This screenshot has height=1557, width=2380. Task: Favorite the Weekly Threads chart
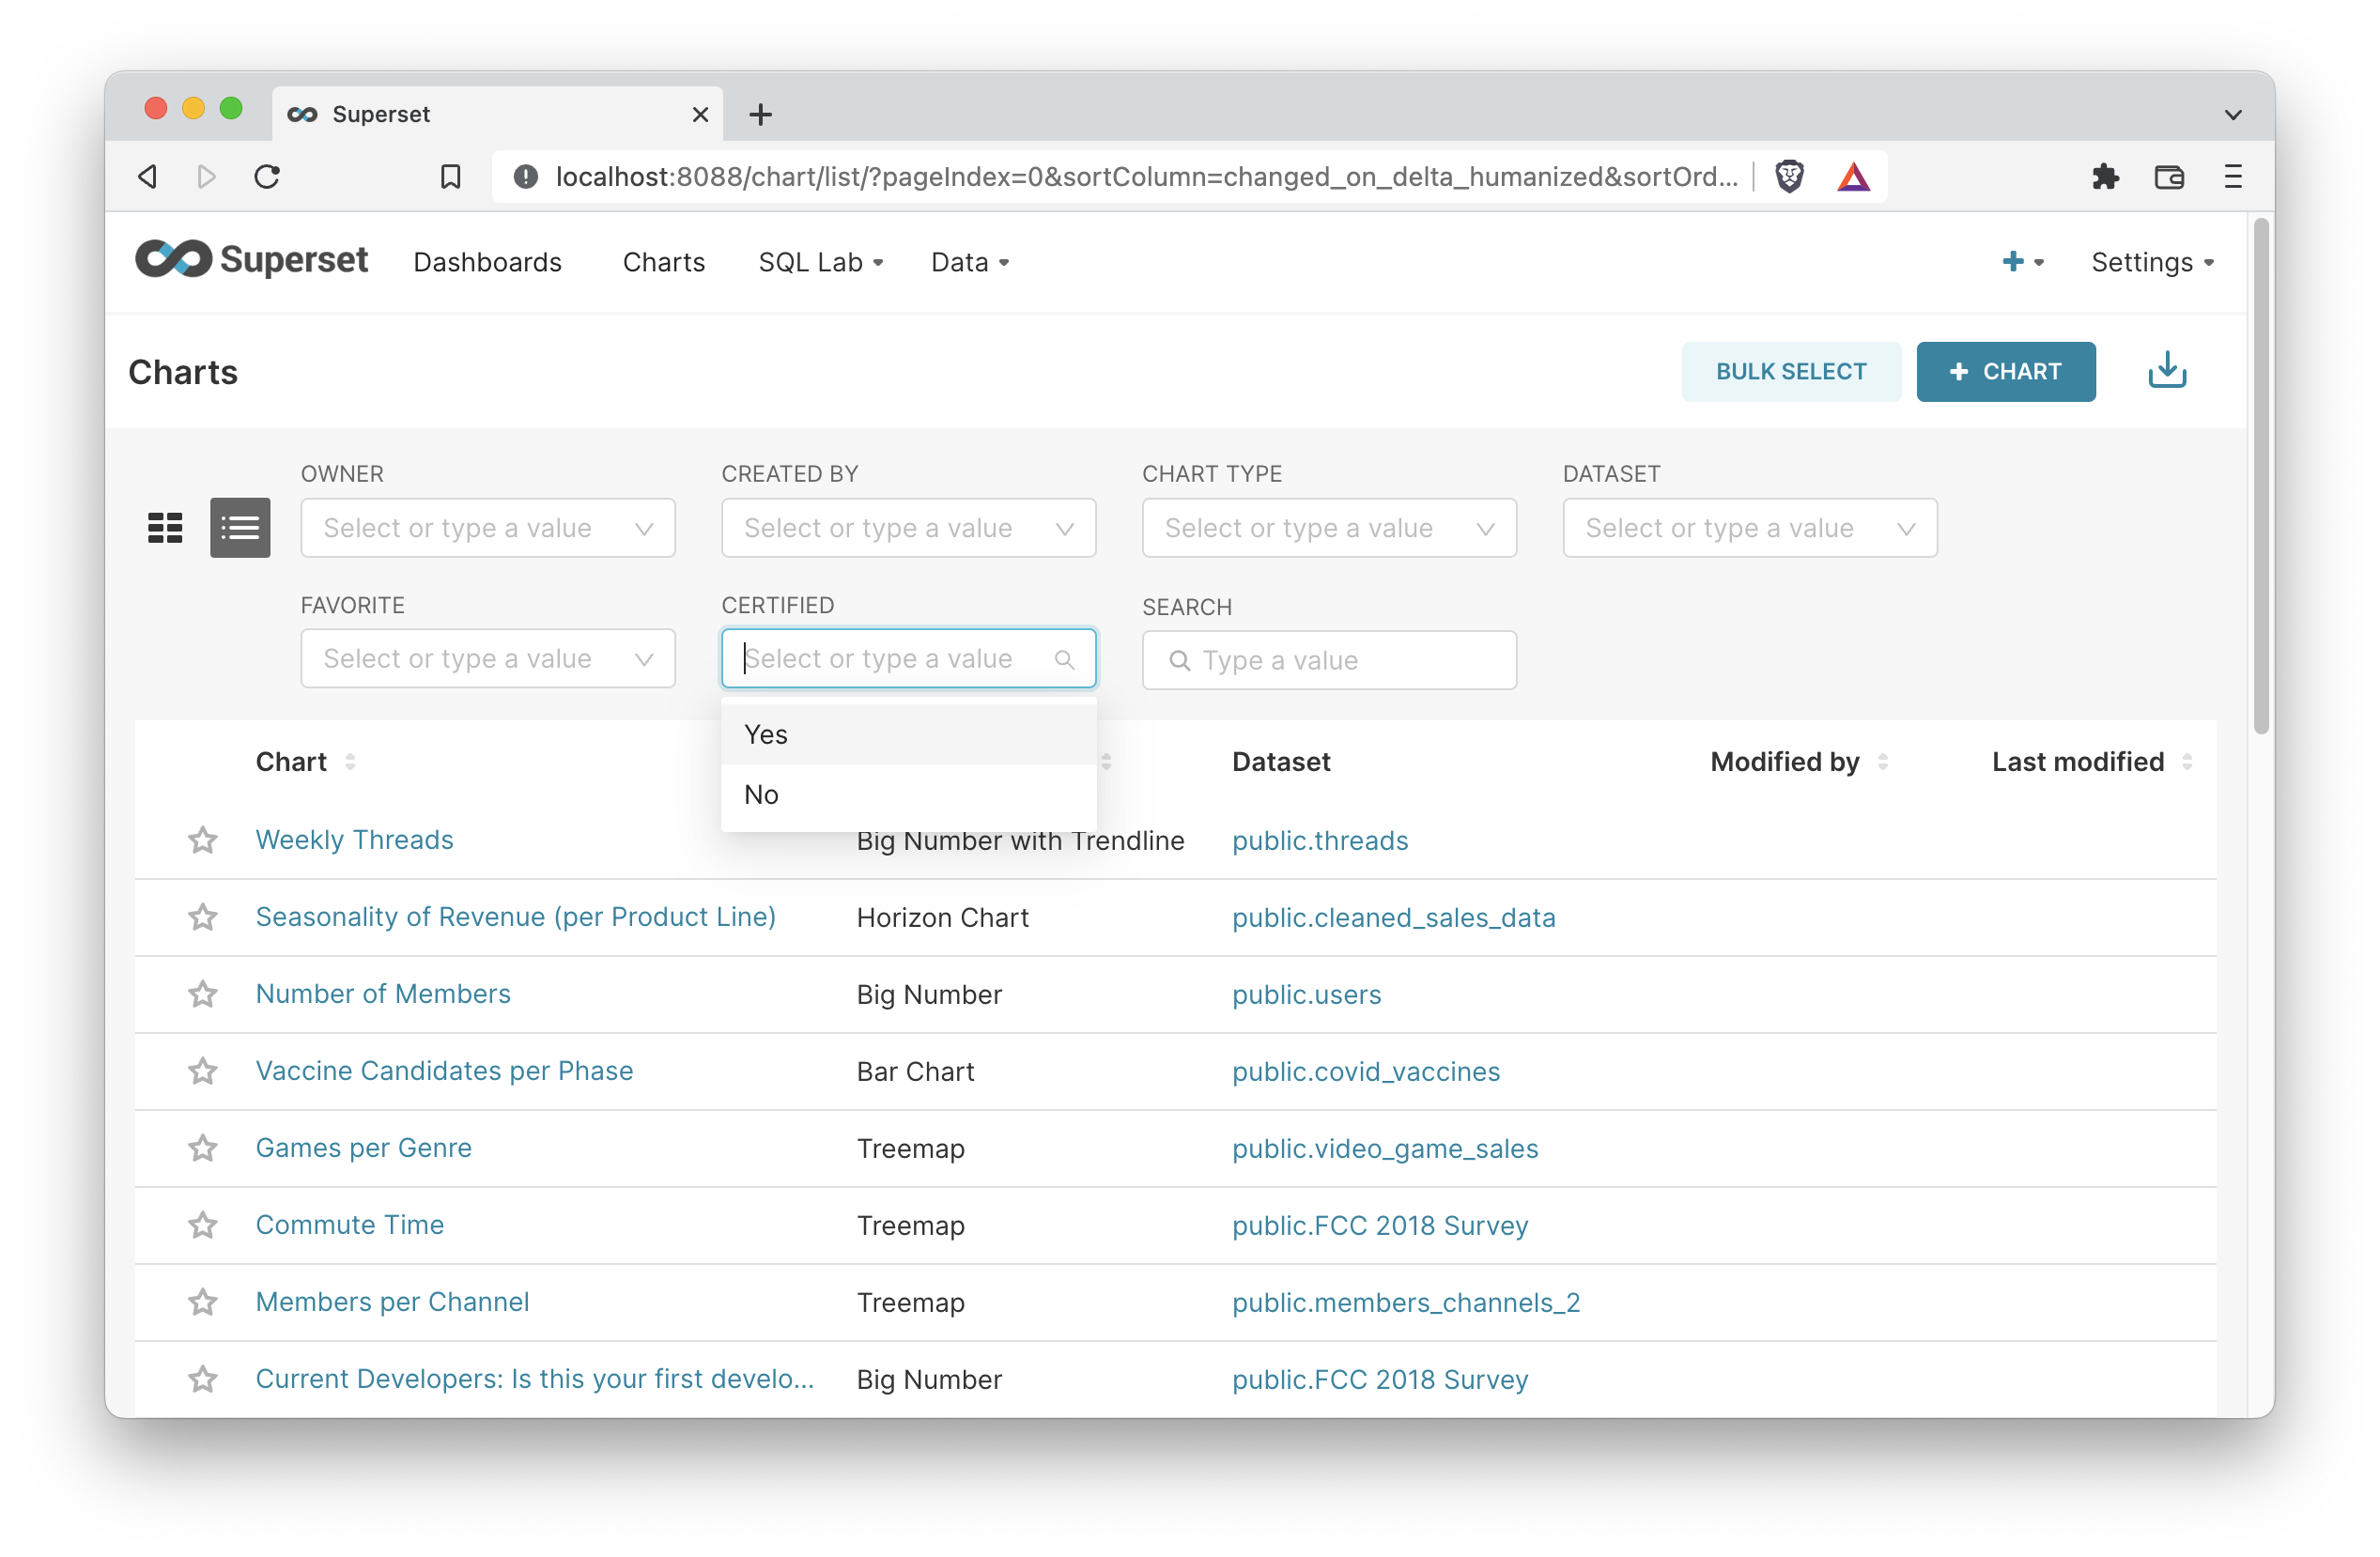tap(203, 840)
